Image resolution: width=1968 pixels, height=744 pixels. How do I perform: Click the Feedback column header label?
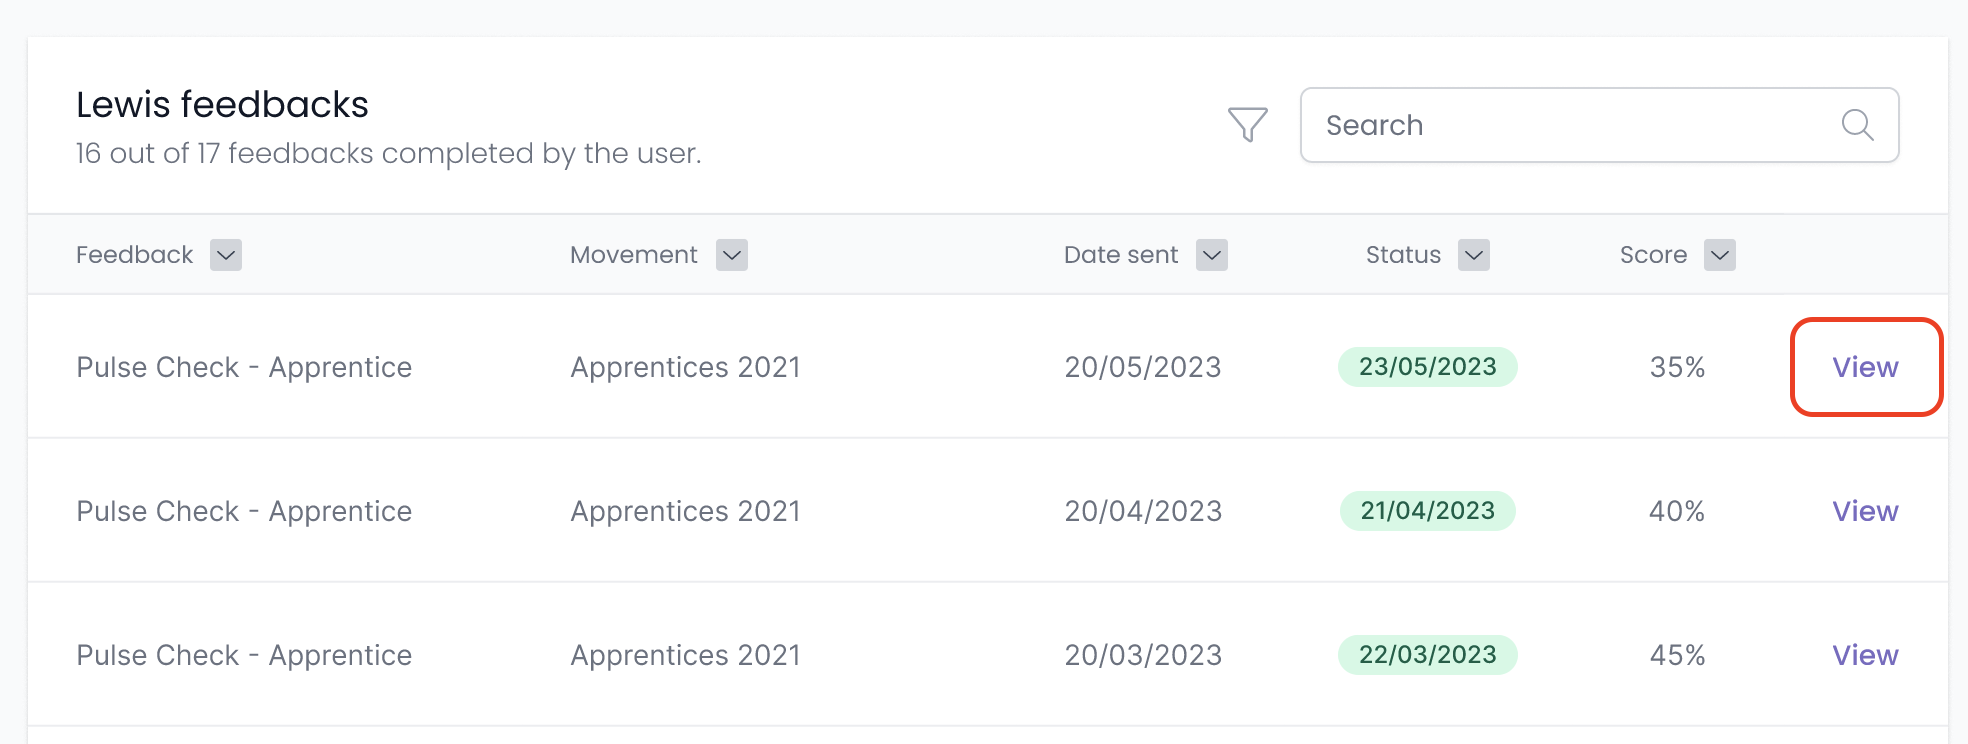point(134,255)
